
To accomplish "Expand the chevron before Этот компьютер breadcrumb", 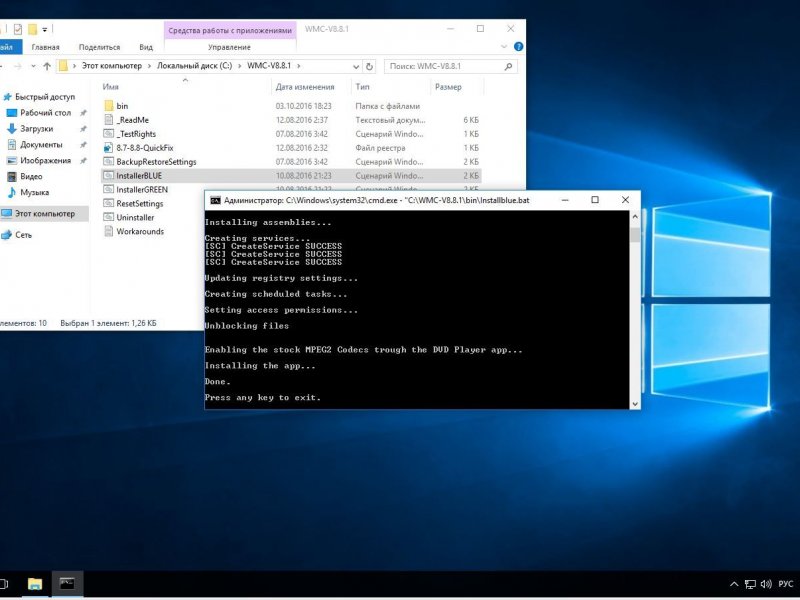I will [74, 66].
